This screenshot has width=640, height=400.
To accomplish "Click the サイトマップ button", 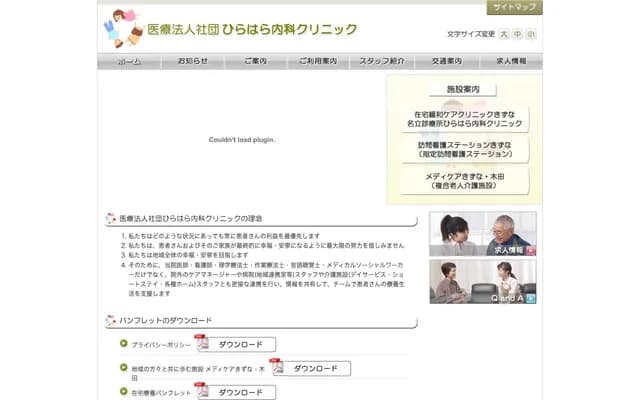I will pos(514,7).
